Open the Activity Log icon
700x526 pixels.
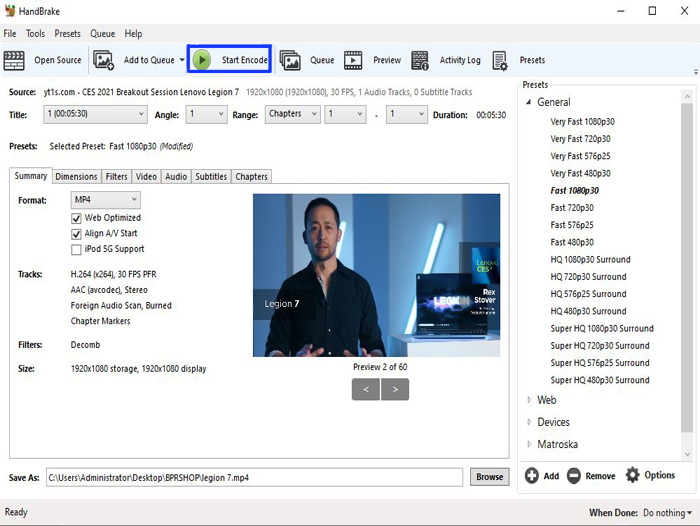pyautogui.click(x=420, y=60)
